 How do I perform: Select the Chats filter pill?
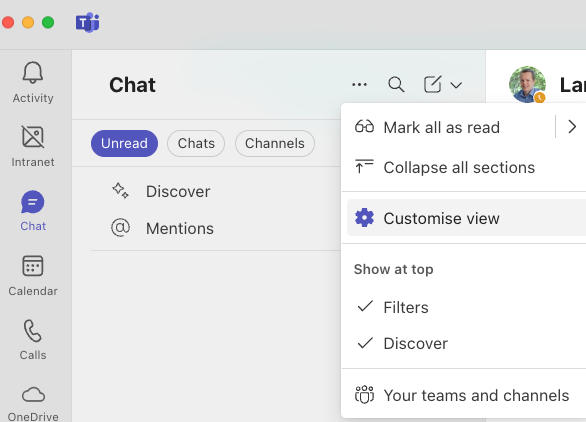pyautogui.click(x=196, y=143)
